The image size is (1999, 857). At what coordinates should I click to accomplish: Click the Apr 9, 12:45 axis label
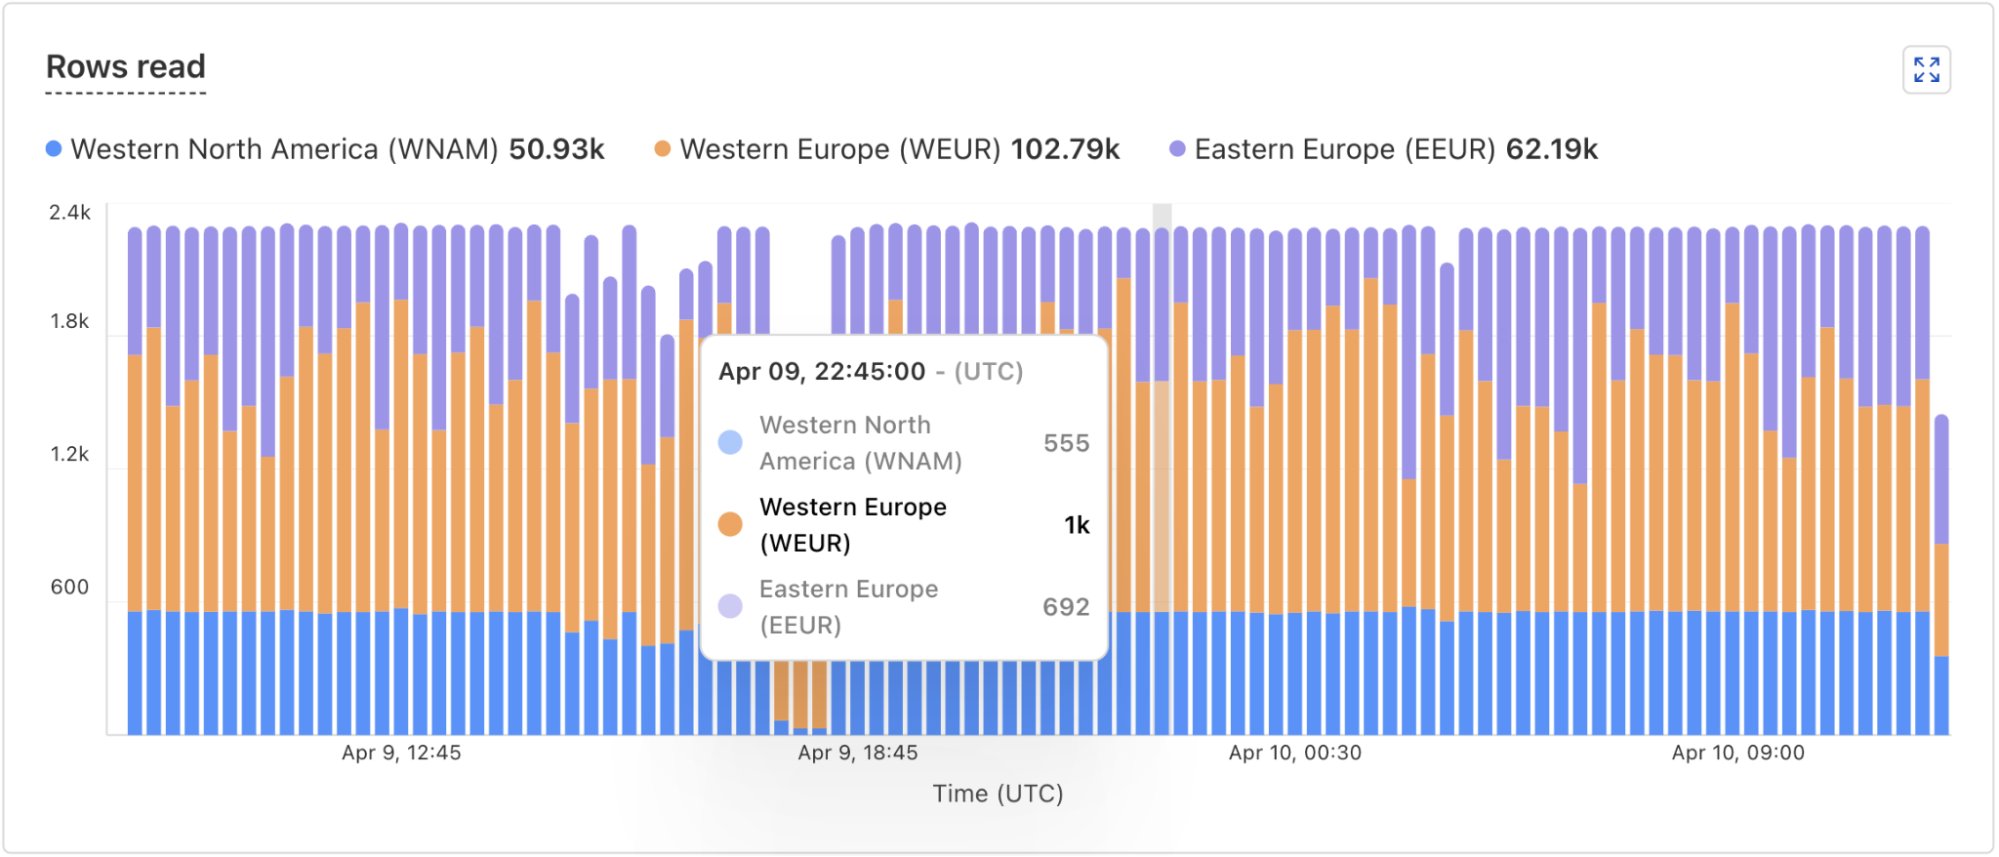pyautogui.click(x=401, y=753)
